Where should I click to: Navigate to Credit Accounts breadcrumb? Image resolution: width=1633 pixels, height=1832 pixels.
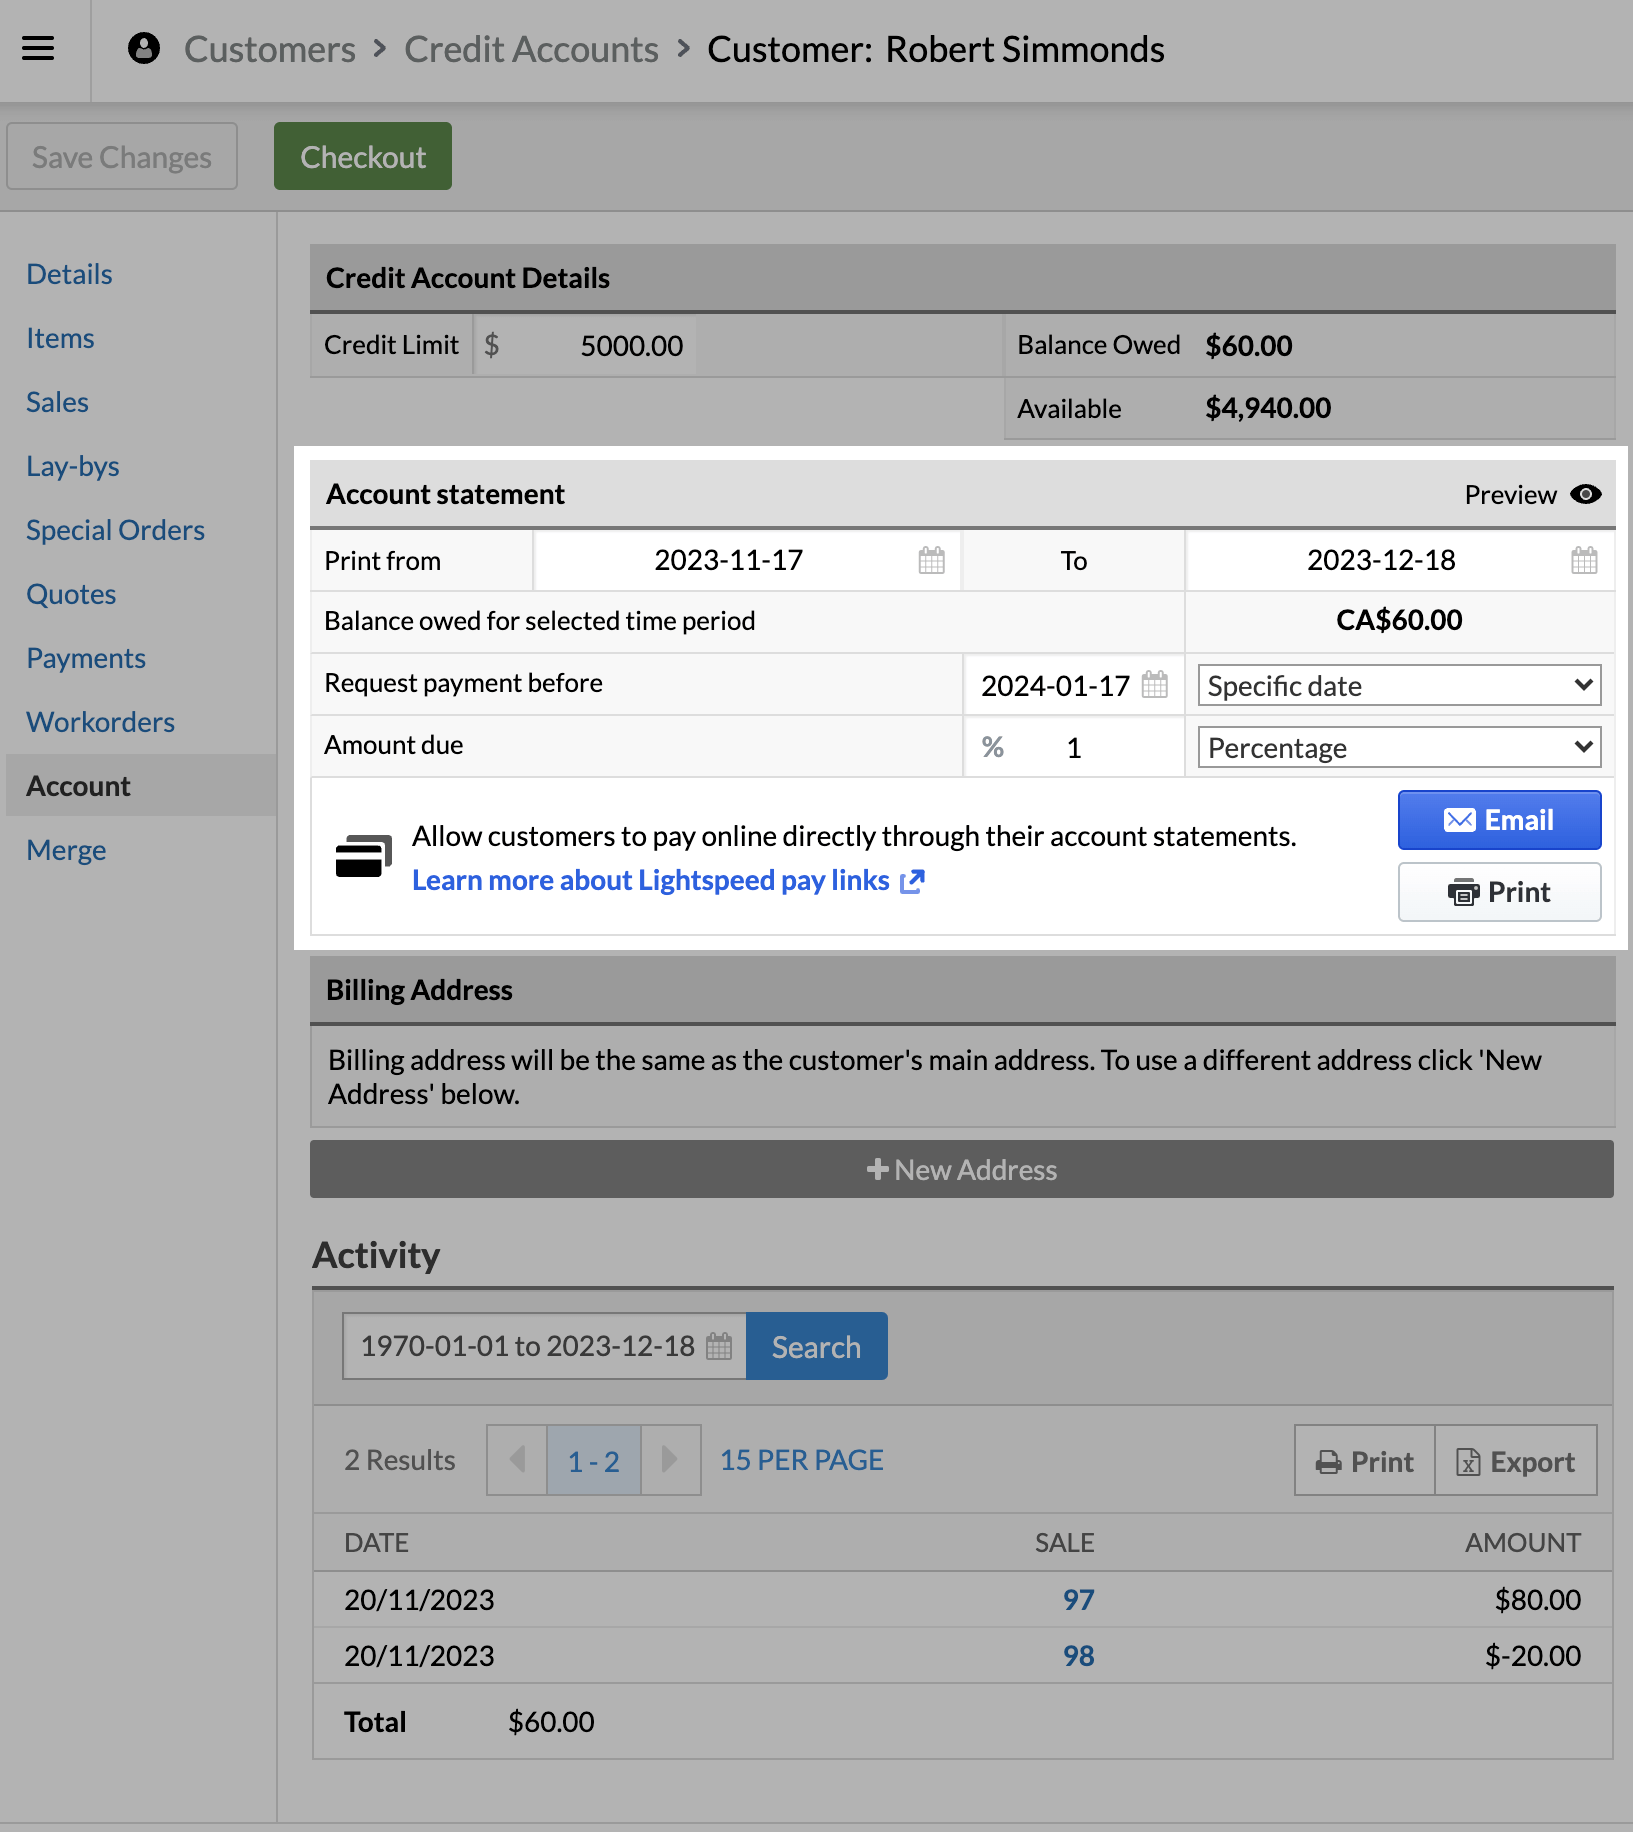pyautogui.click(x=531, y=48)
